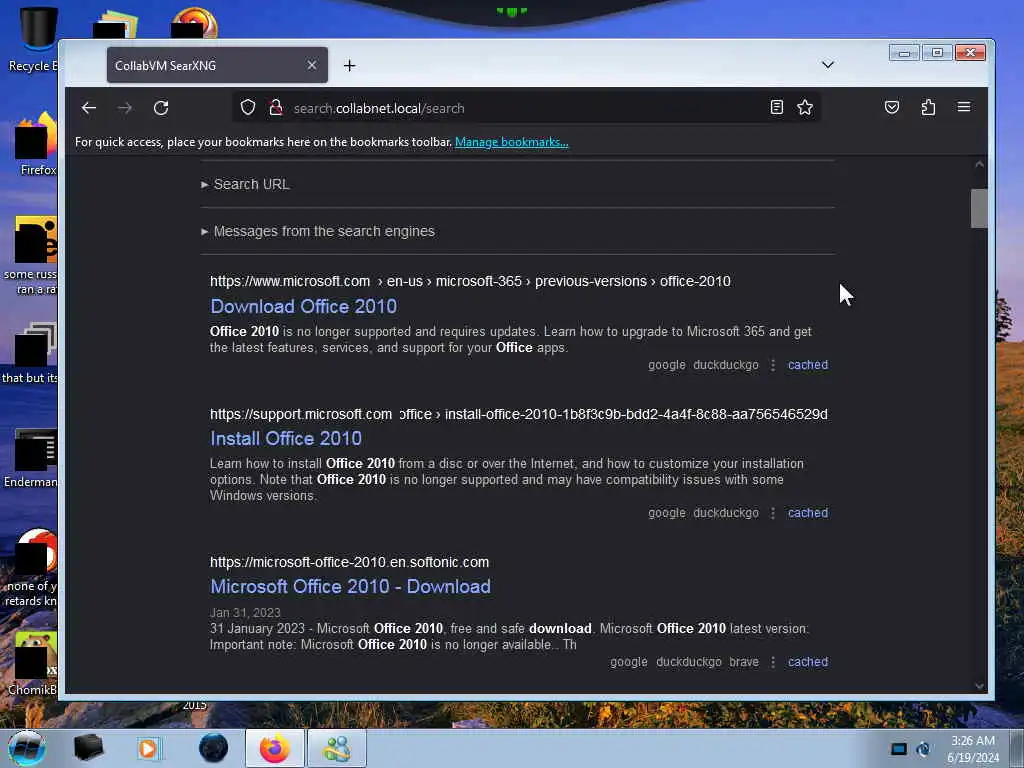This screenshot has width=1024, height=768.
Task: Open the Download Office 2010 result
Action: [304, 306]
